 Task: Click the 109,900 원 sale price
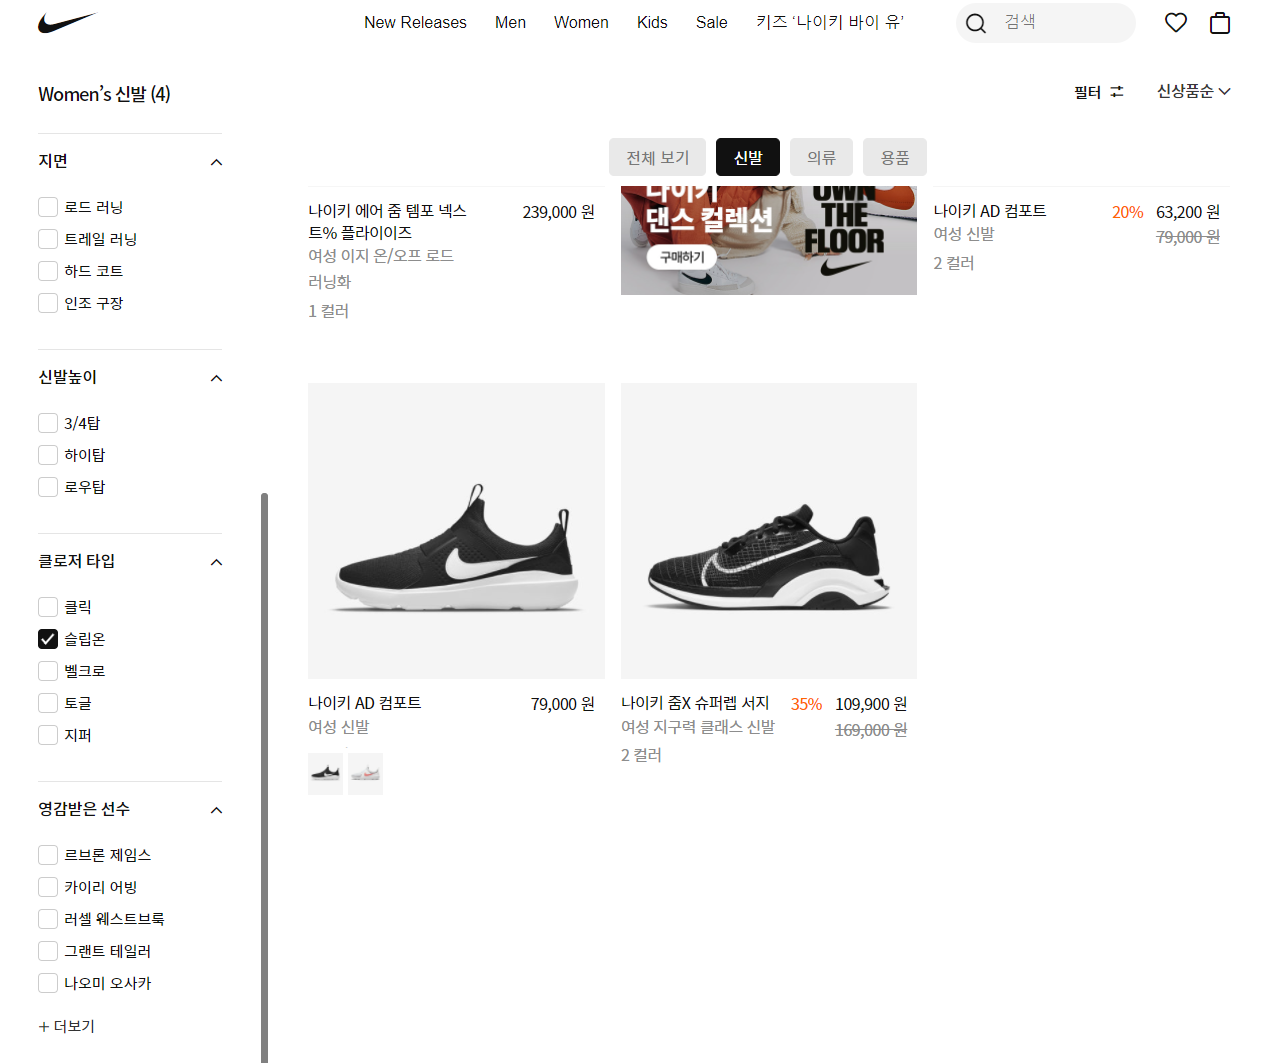(x=871, y=704)
